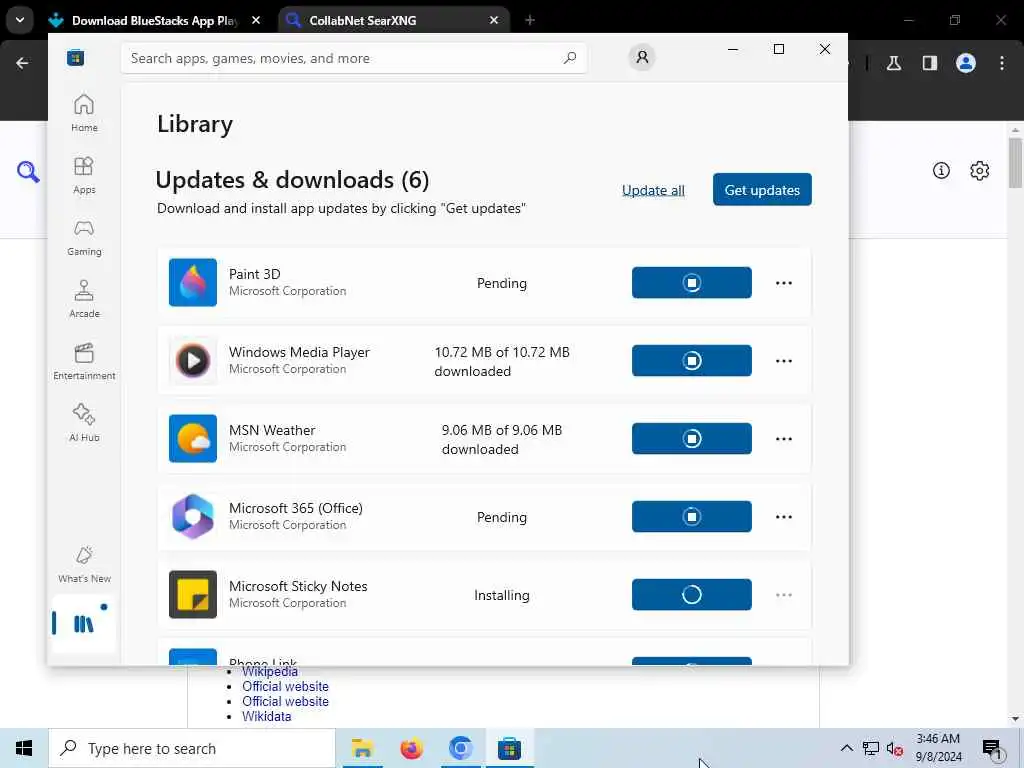1024x768 pixels.
Task: Open the browser three-dot menu
Action: [1002, 63]
